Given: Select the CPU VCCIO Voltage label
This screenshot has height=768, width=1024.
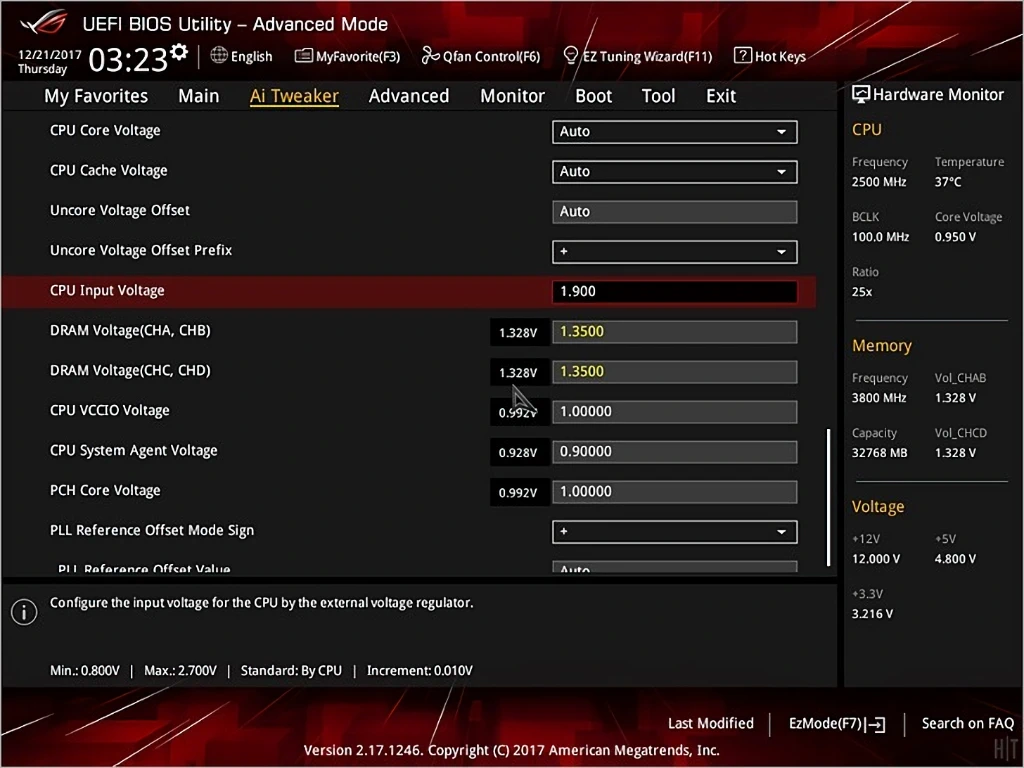Looking at the screenshot, I should (x=110, y=411).
